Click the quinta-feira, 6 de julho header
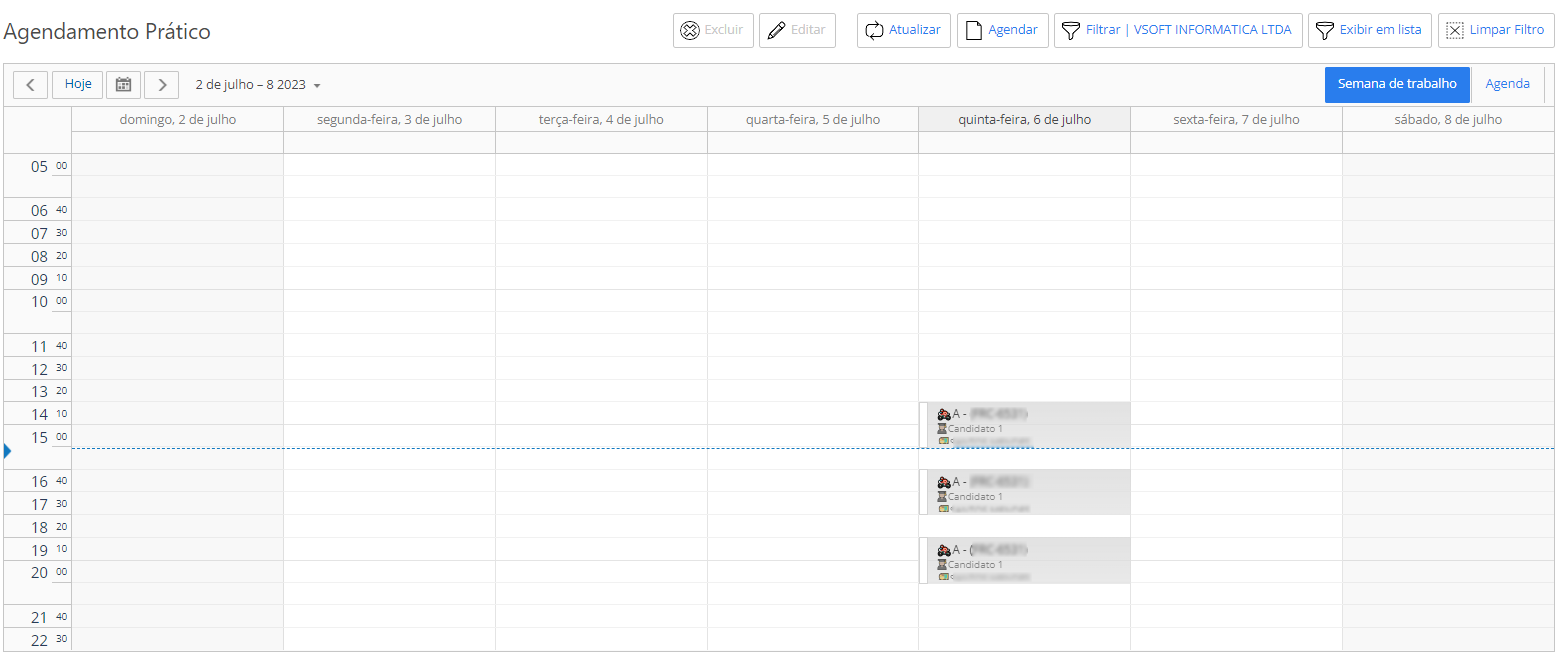This screenshot has height=653, width=1559. 1024,119
